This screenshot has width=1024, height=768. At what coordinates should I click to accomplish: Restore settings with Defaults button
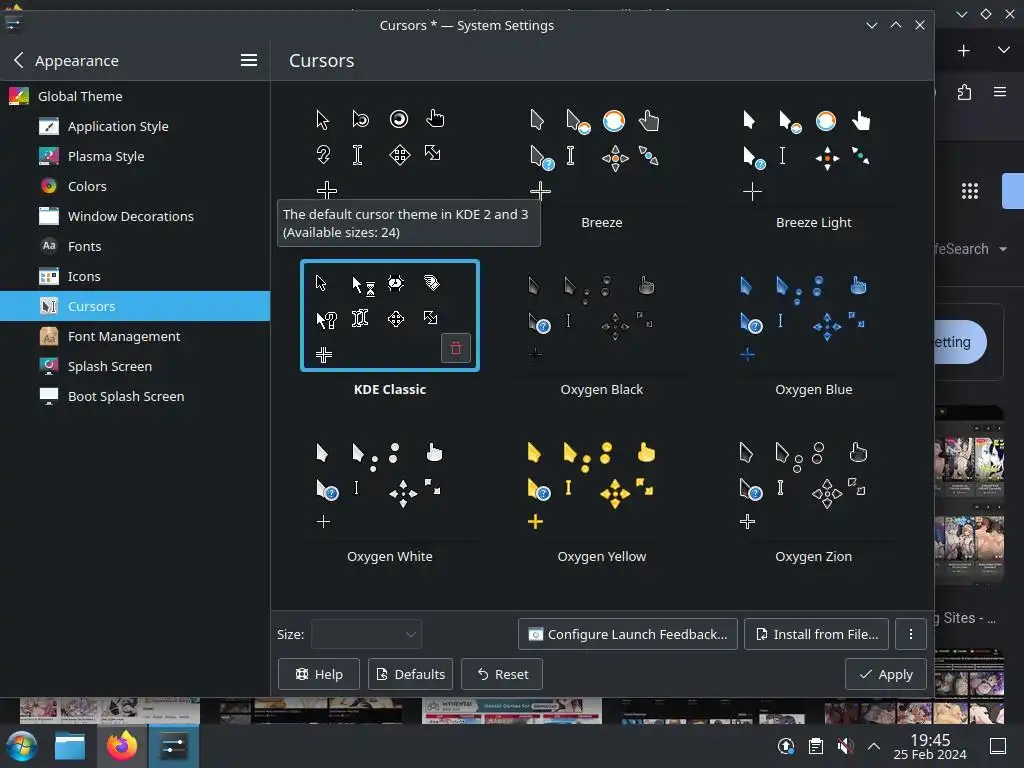(411, 674)
